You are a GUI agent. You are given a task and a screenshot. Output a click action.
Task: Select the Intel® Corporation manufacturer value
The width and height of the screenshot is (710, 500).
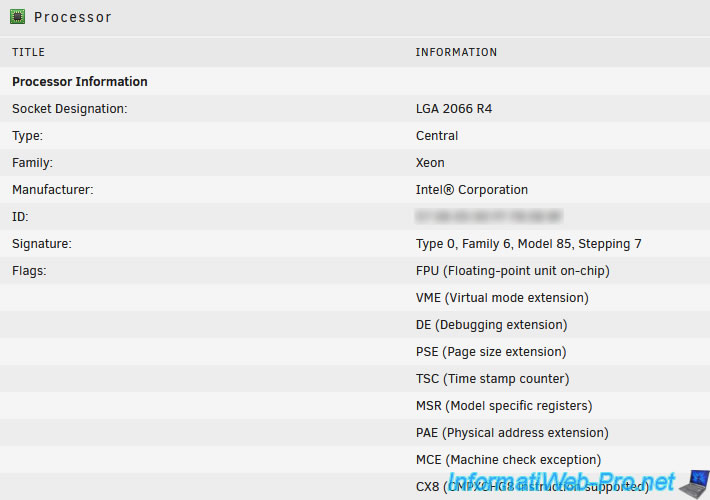coord(471,190)
